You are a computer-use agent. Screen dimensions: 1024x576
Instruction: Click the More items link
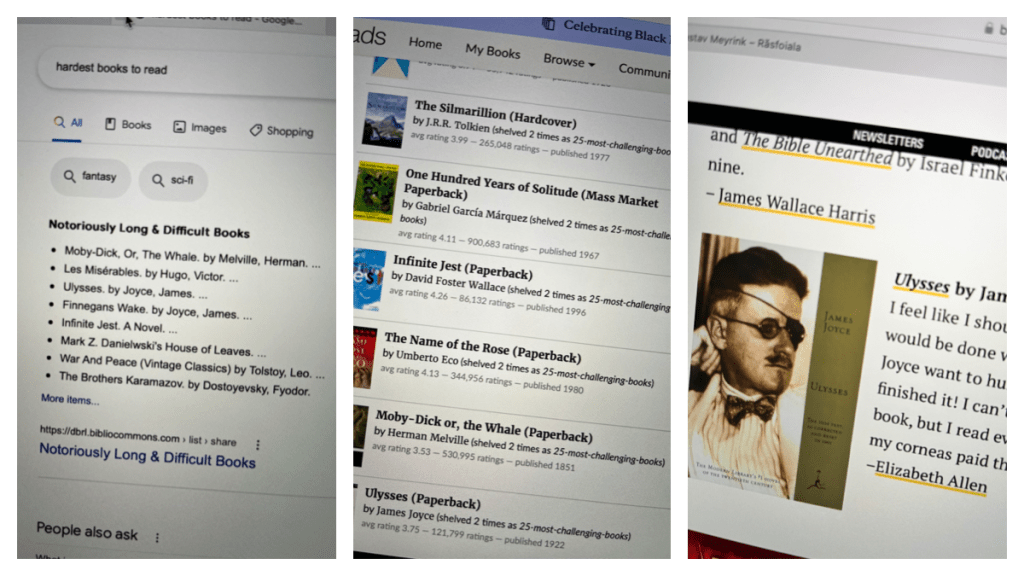(70, 400)
